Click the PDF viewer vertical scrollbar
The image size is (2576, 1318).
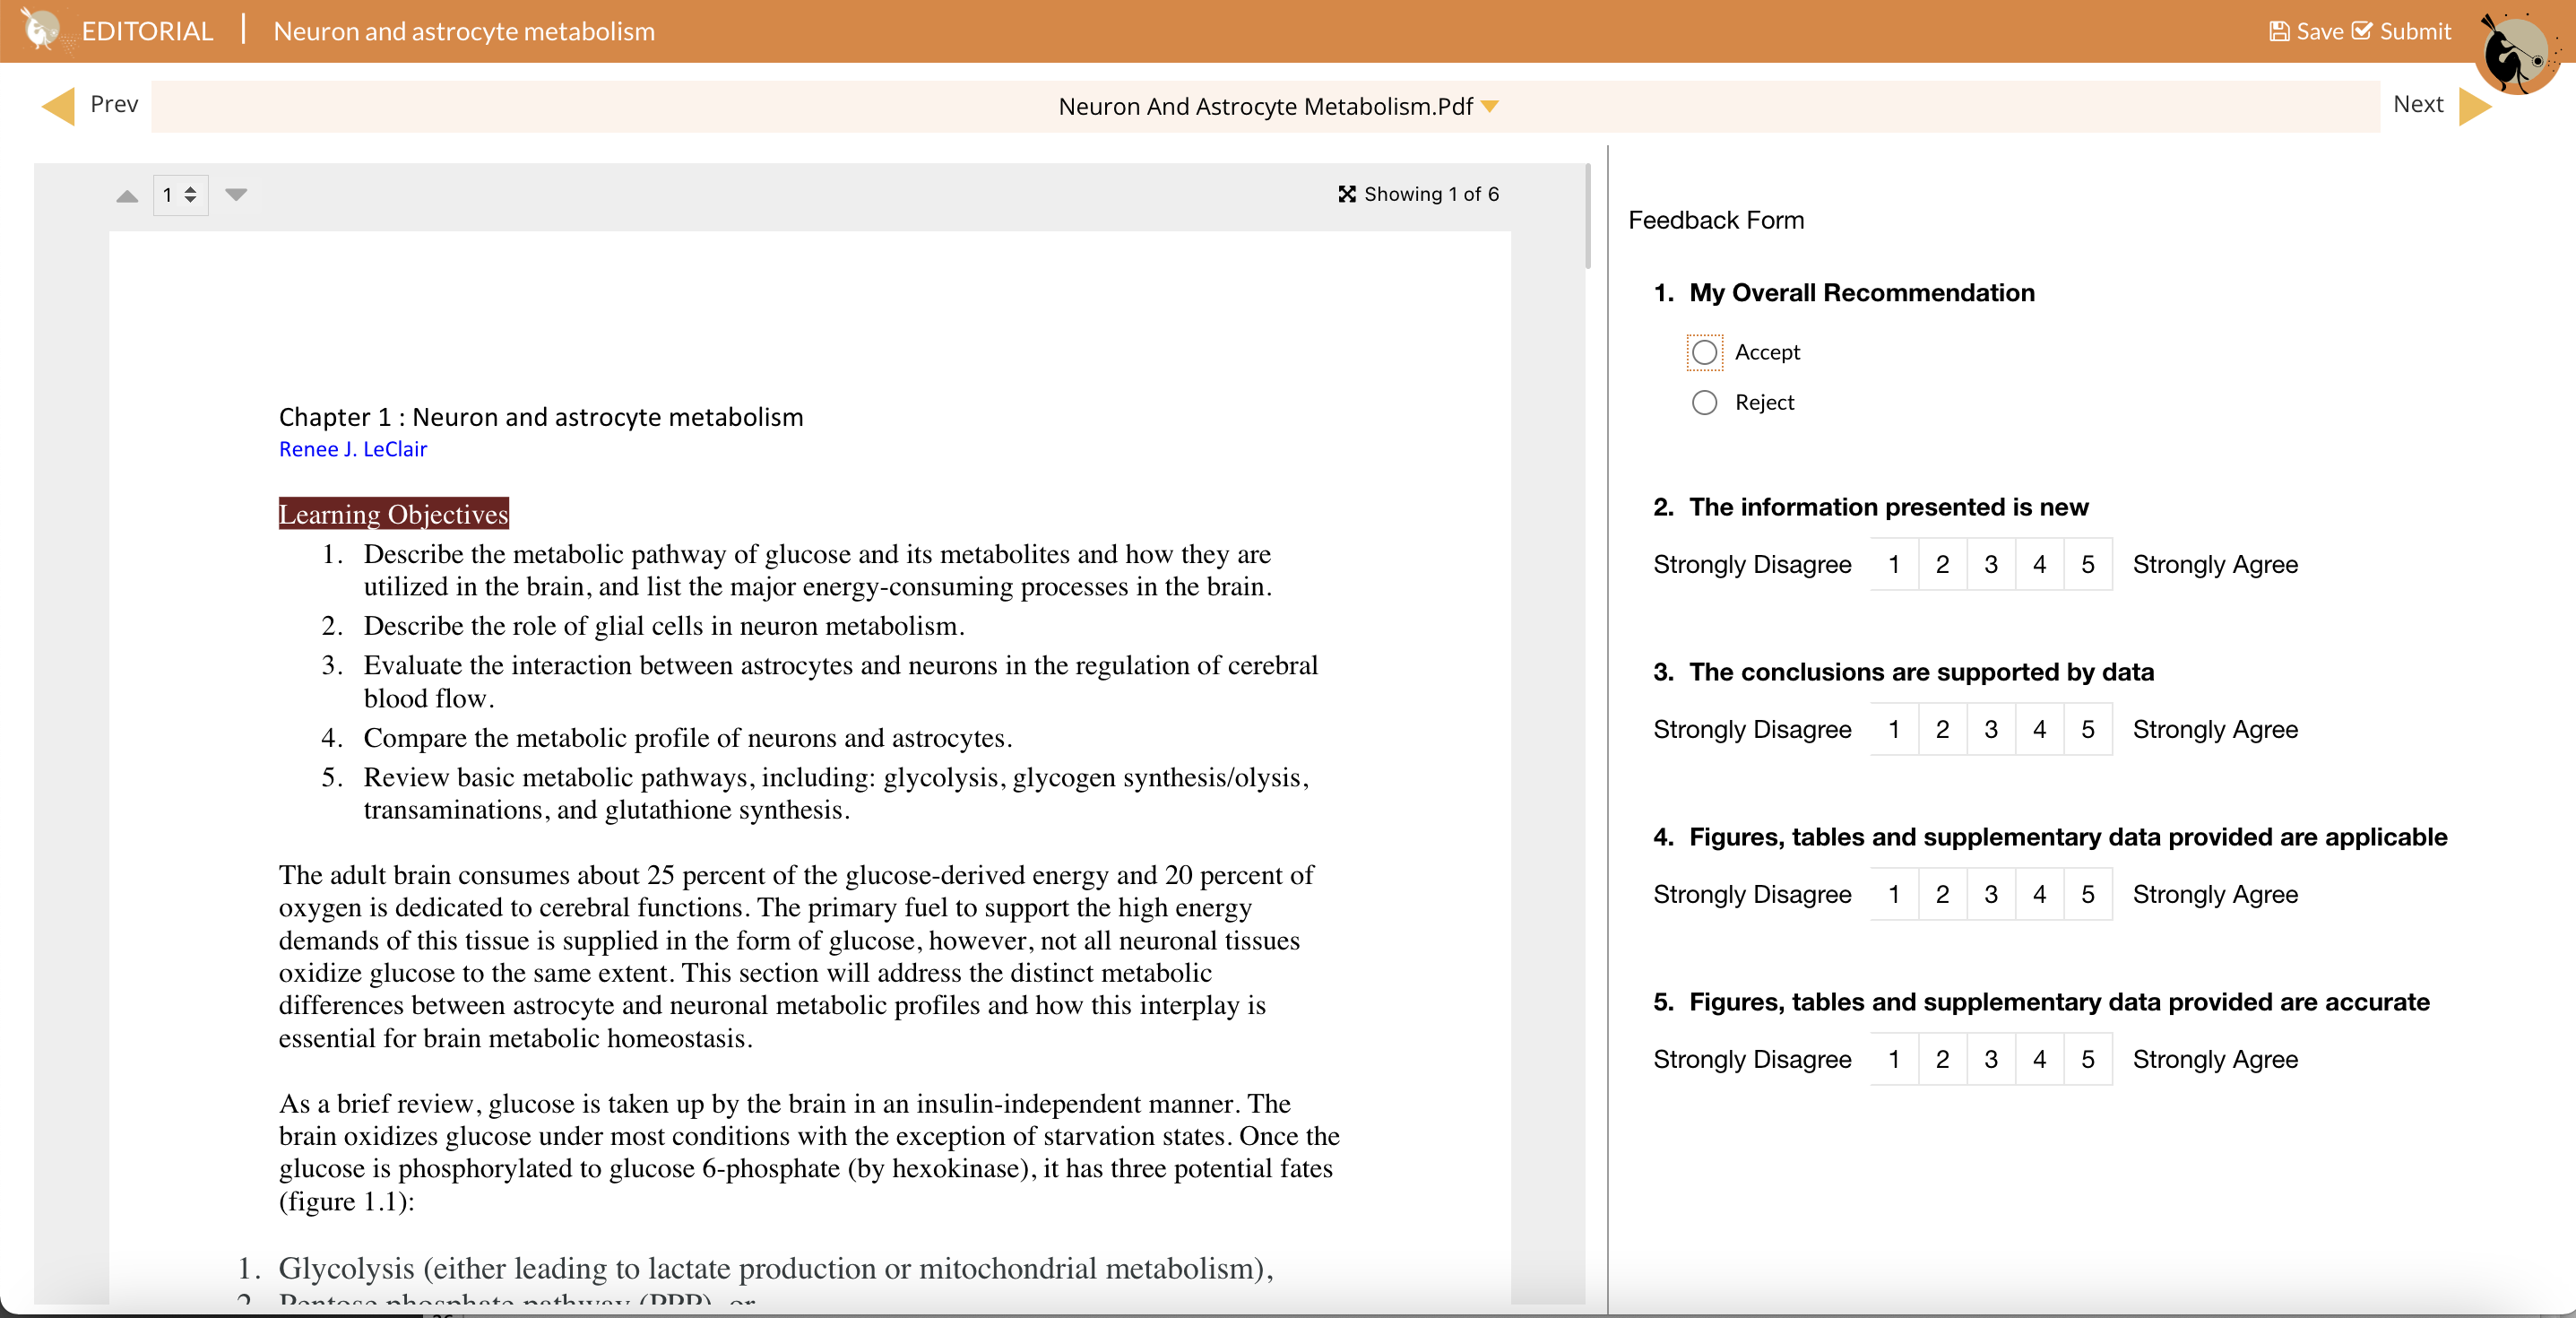click(x=1588, y=216)
